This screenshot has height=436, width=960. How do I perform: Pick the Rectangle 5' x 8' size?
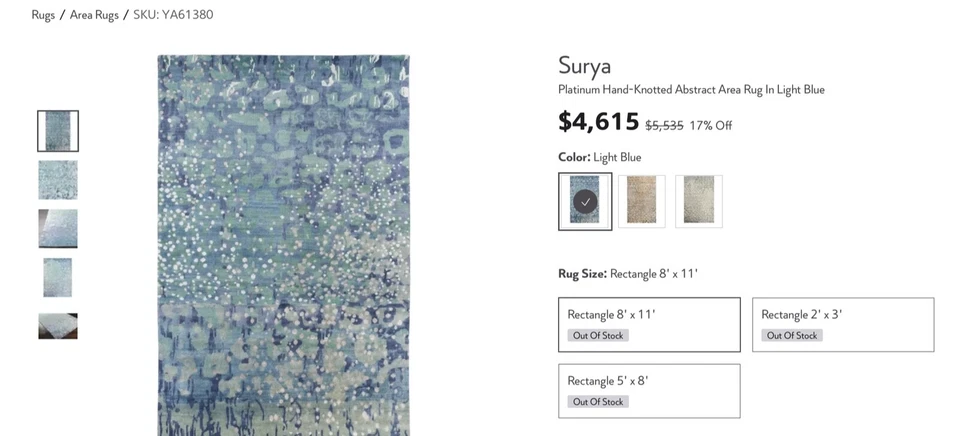coord(649,390)
